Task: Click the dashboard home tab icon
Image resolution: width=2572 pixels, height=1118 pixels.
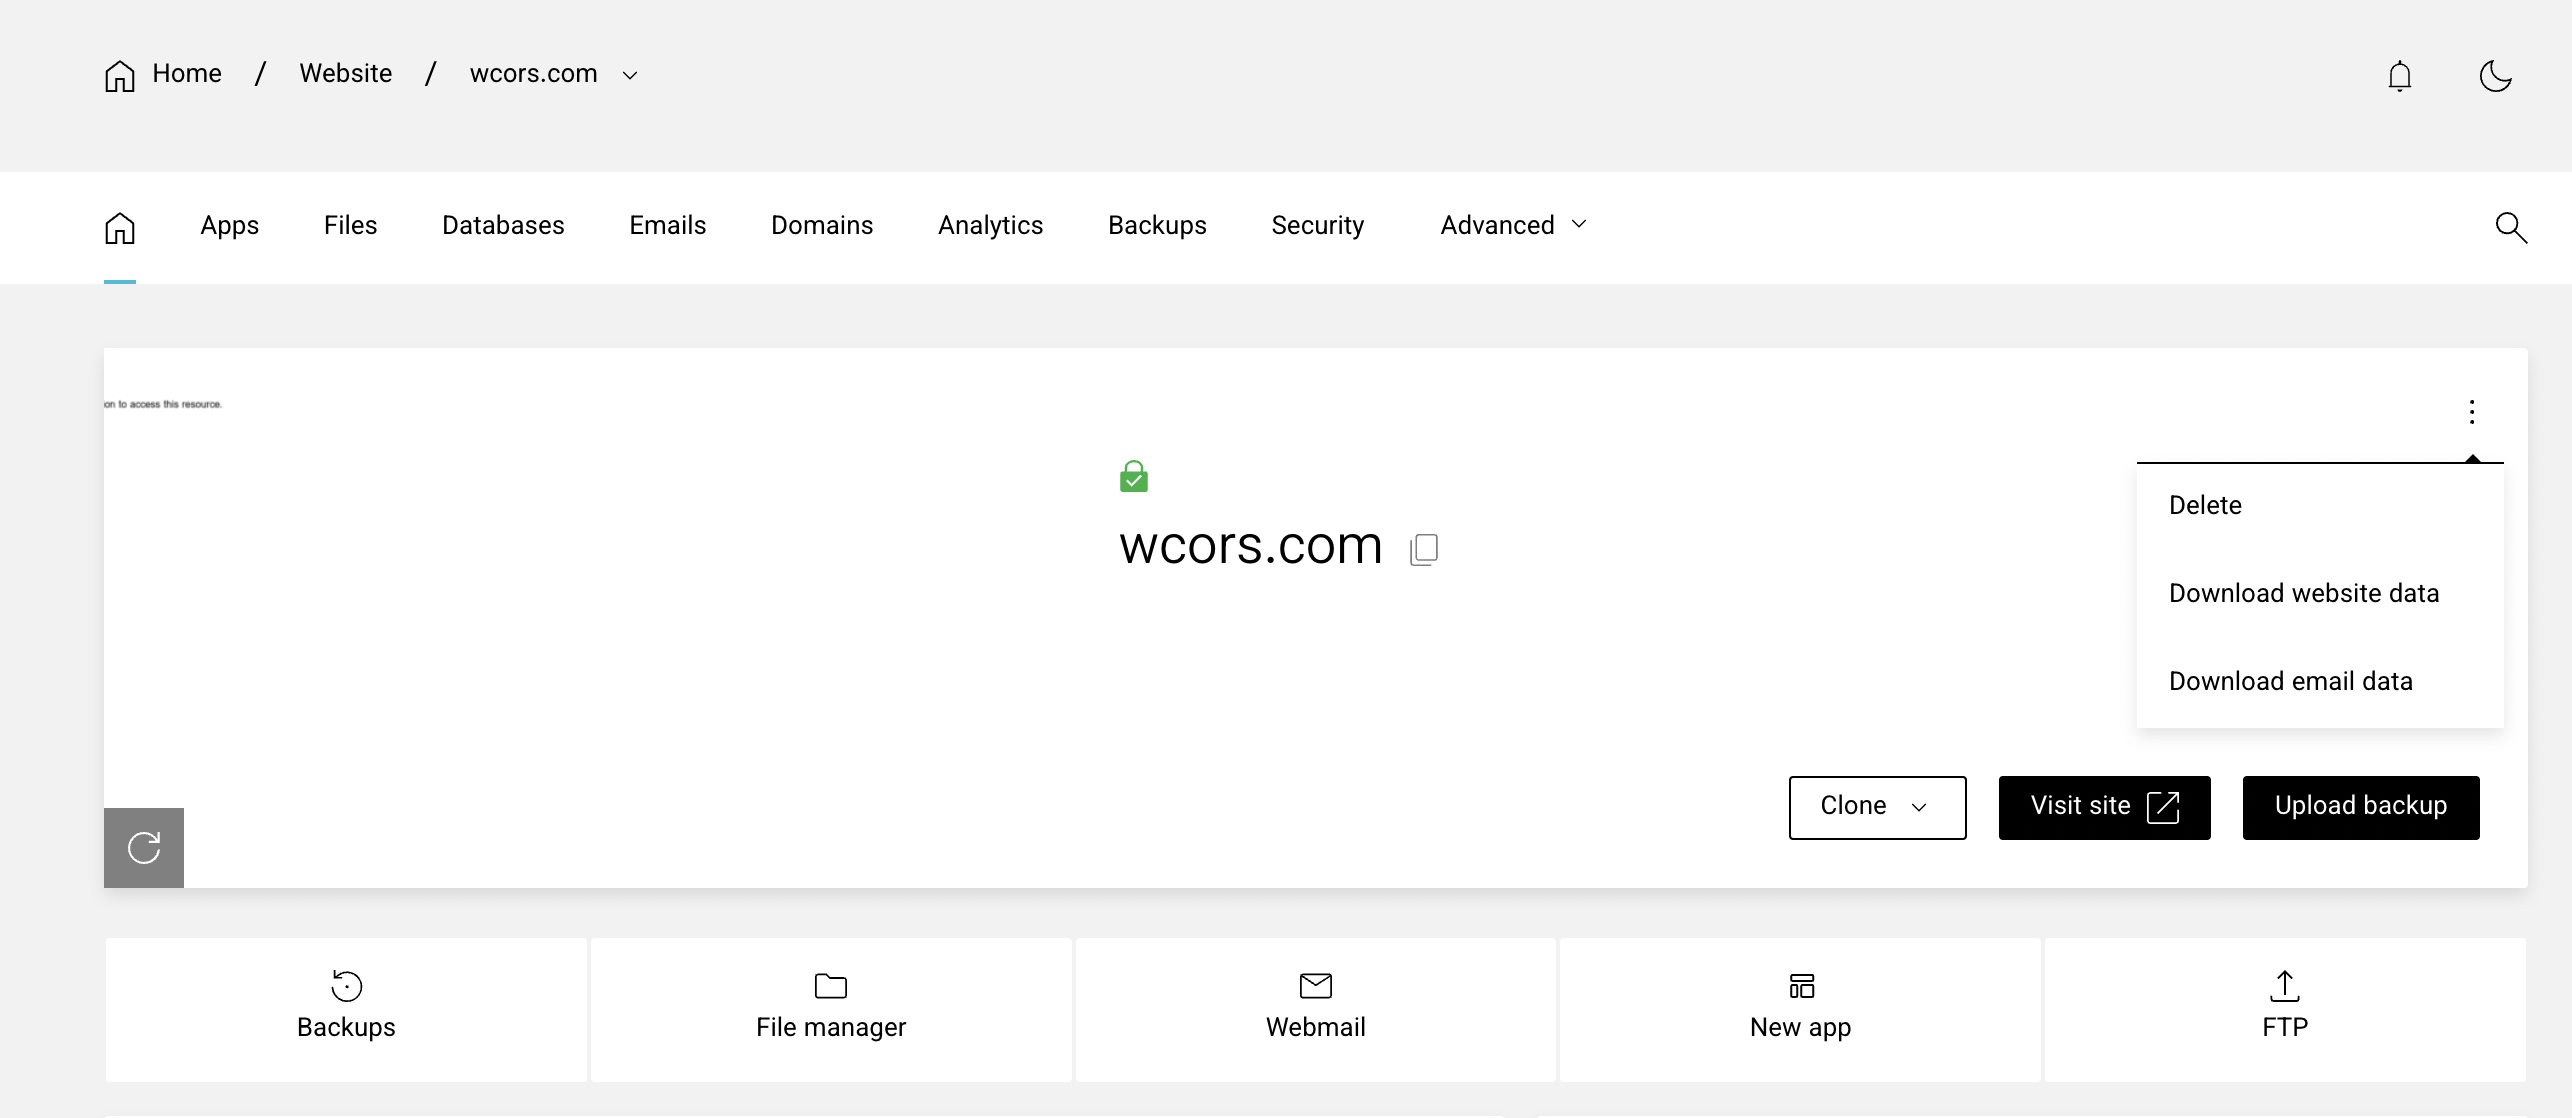Action: click(x=120, y=228)
